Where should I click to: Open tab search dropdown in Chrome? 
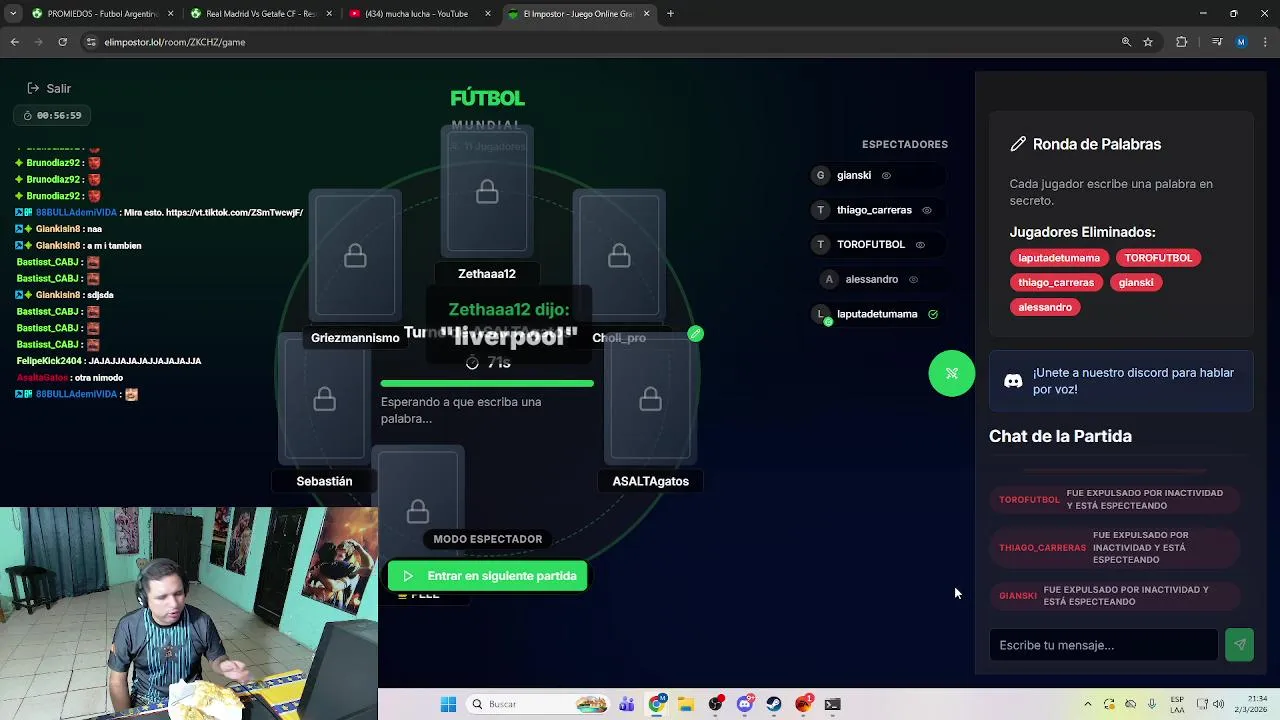tap(13, 13)
